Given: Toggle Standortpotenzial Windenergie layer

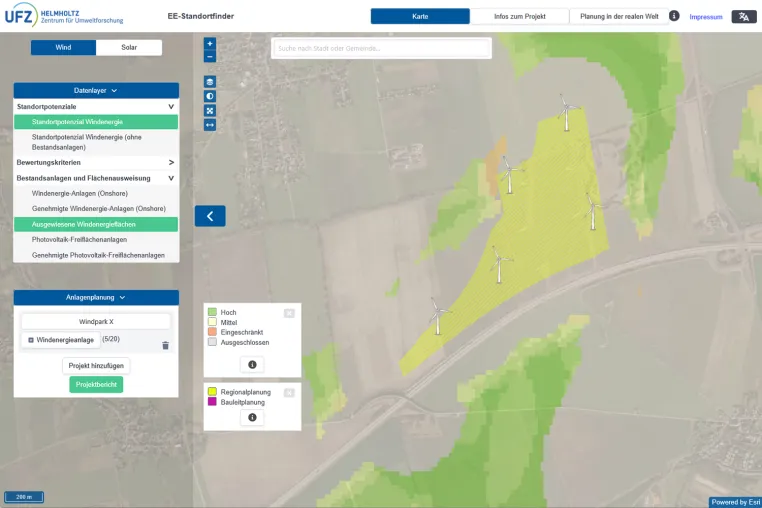Looking at the screenshot, I should click(96, 122).
